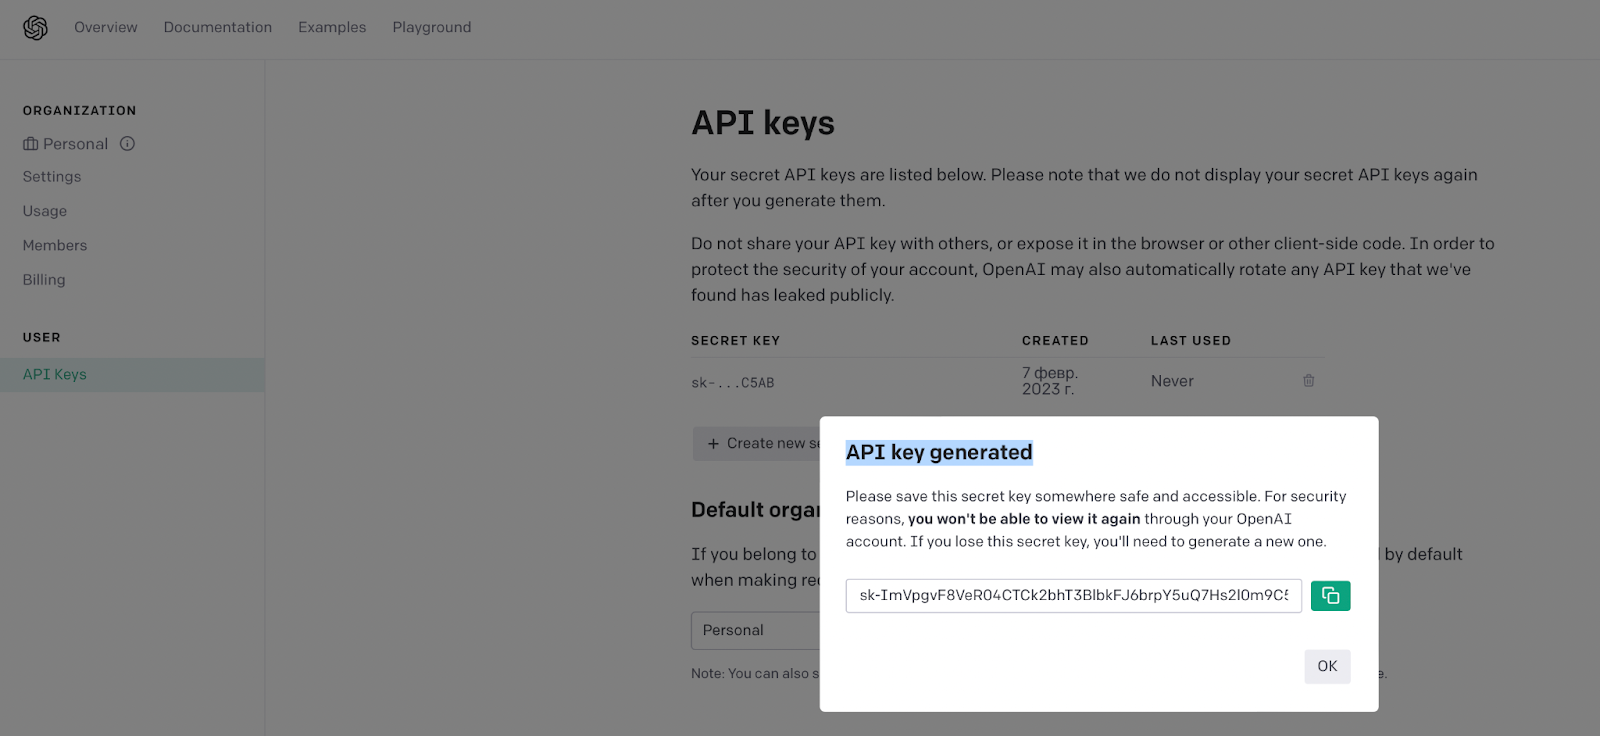Click the generated secret key text field

(x=1073, y=596)
